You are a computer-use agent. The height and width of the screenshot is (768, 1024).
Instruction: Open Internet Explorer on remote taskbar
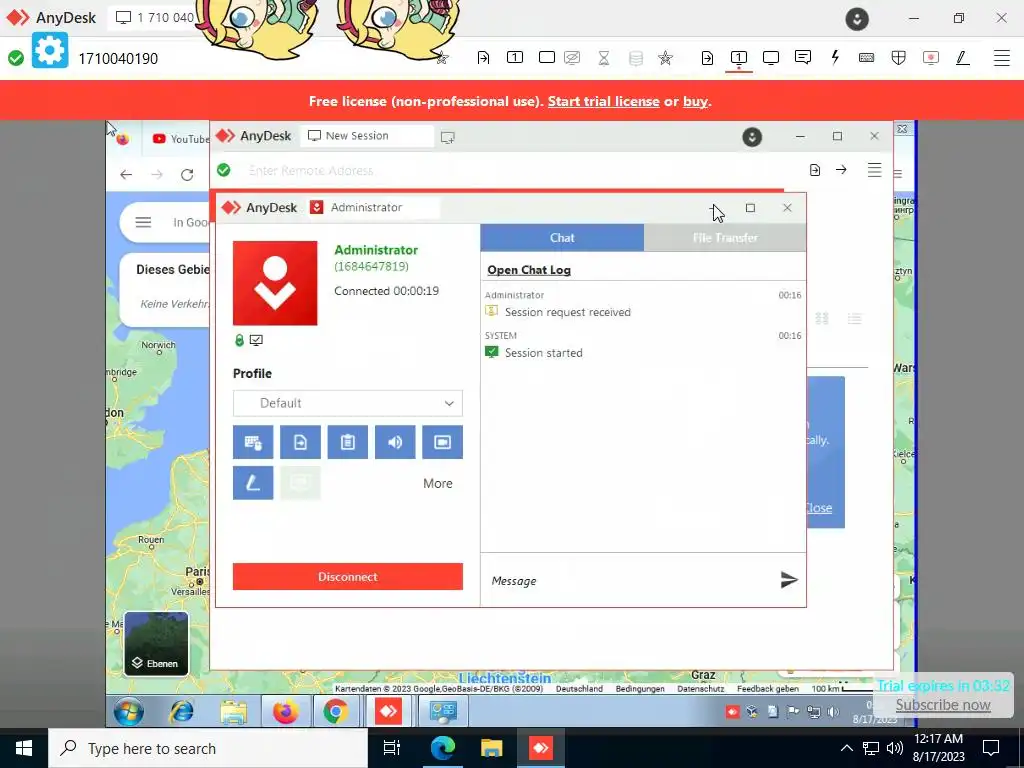pyautogui.click(x=182, y=711)
